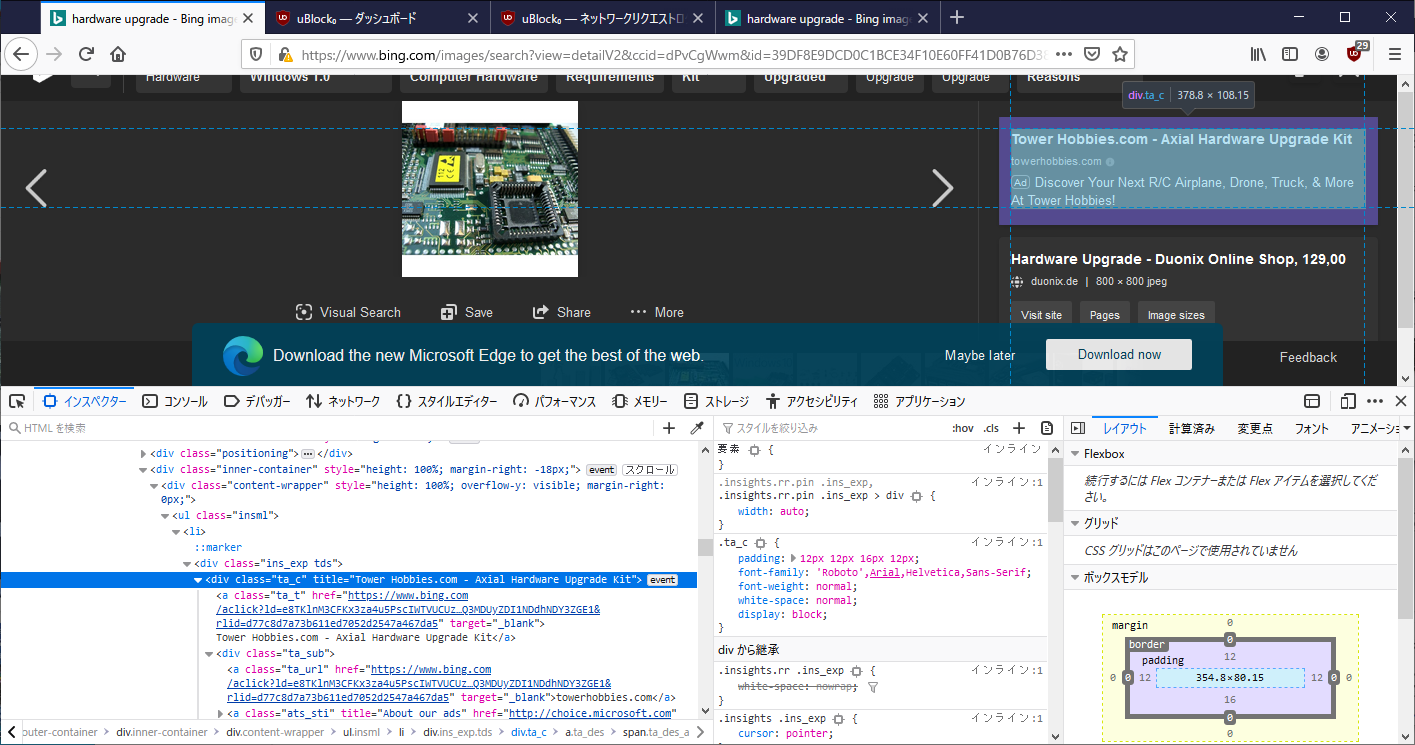Screen dimensions: 1415x745
Task: Reload the current page
Action: pyautogui.click(x=85, y=54)
